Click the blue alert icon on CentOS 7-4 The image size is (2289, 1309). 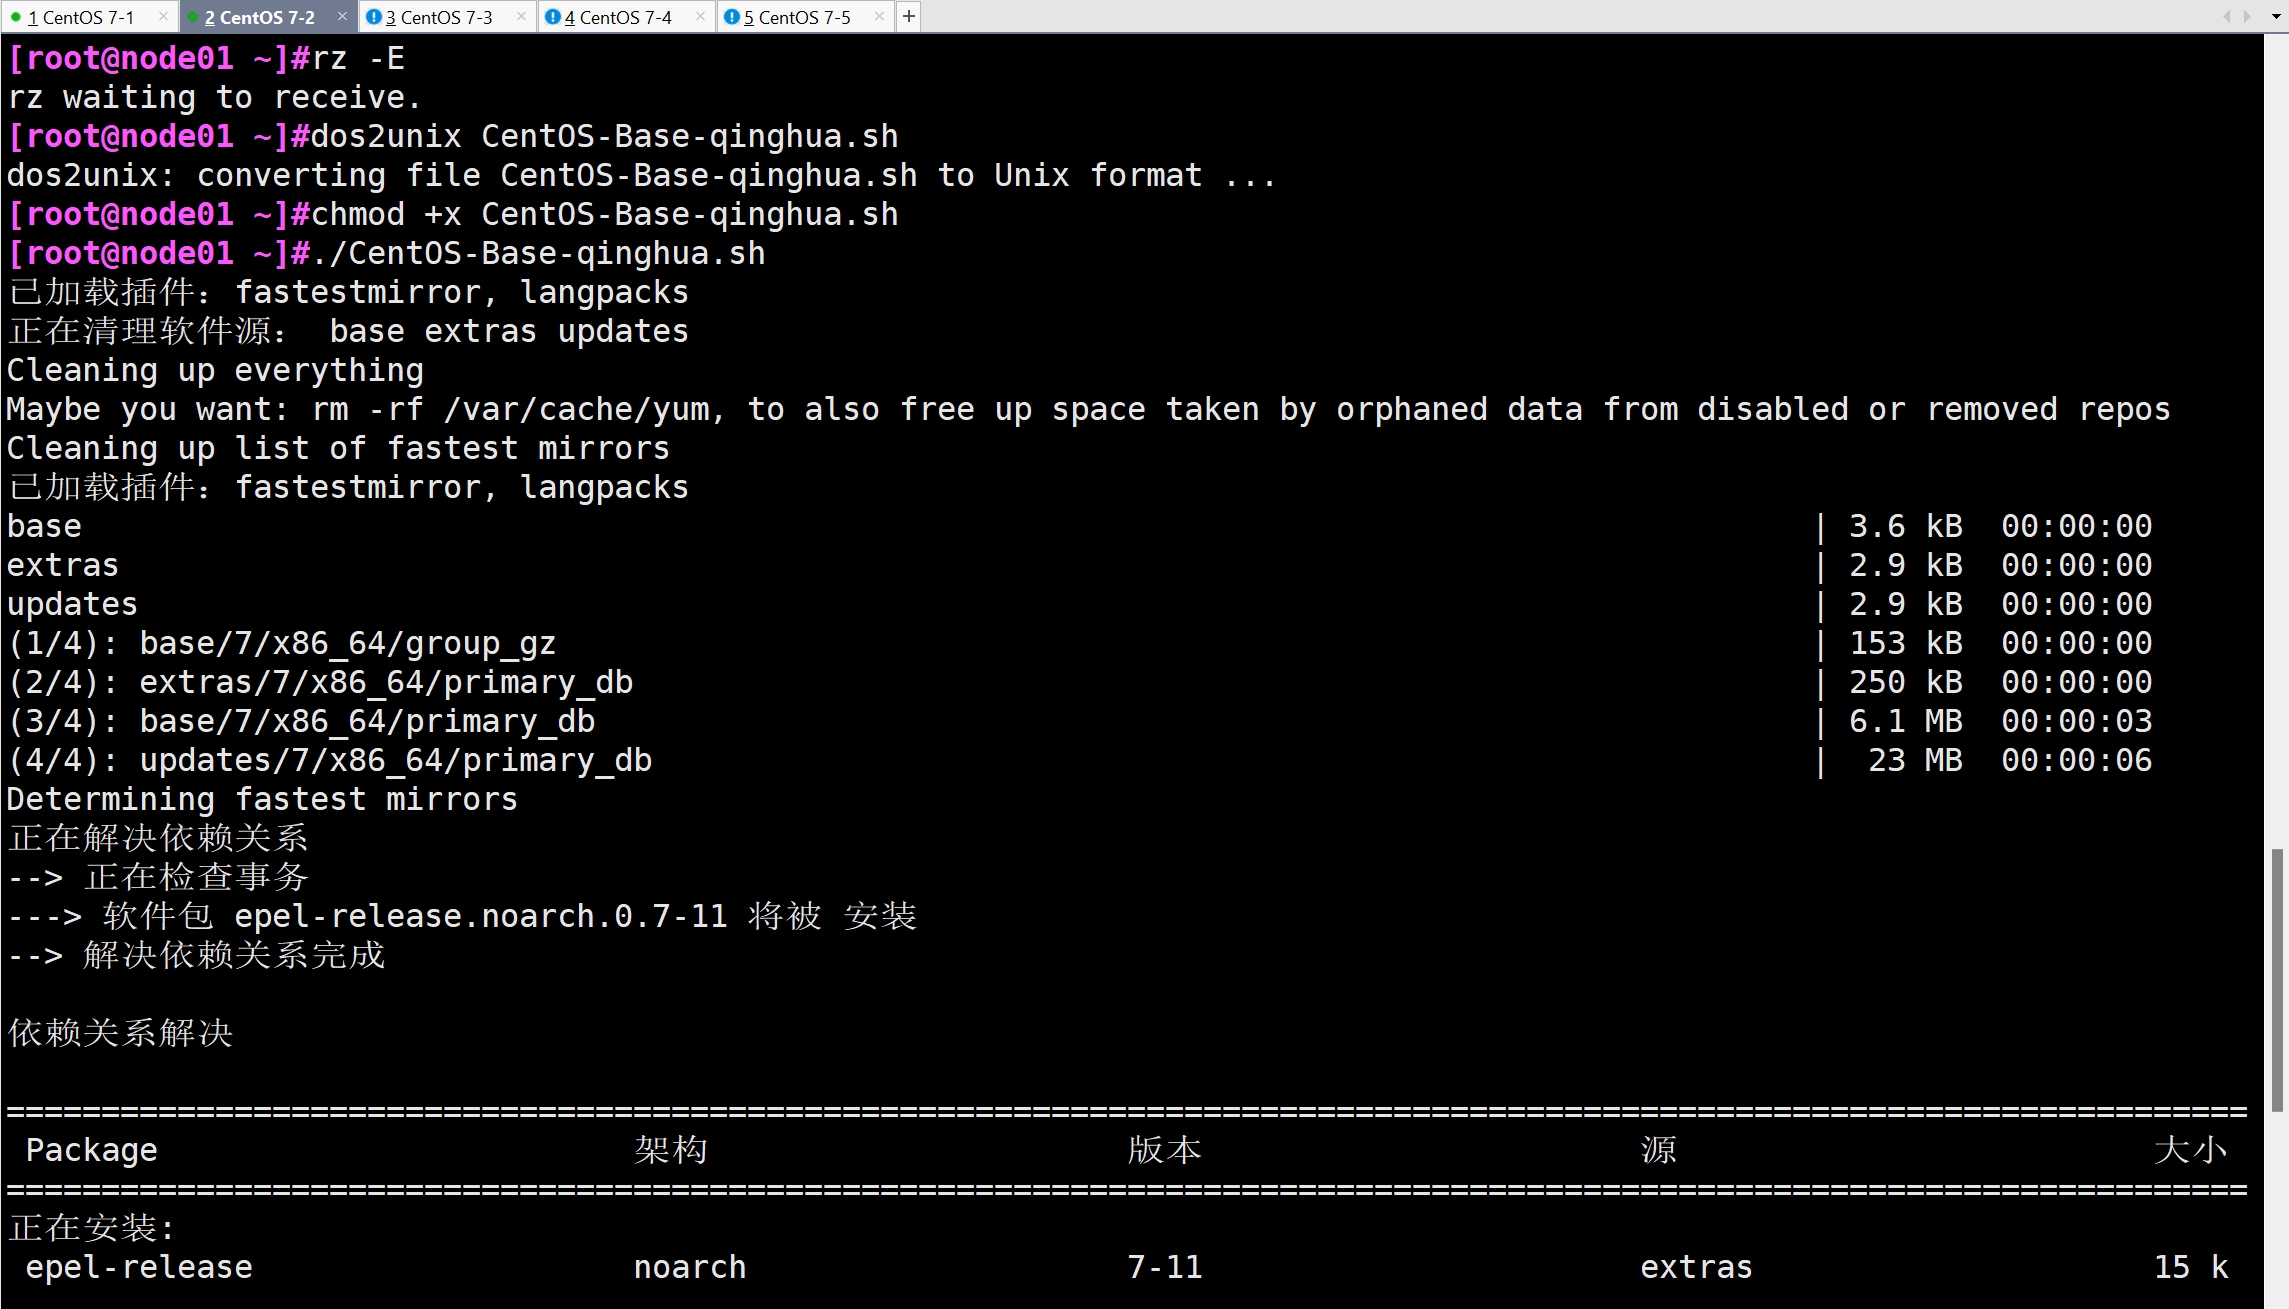click(552, 17)
